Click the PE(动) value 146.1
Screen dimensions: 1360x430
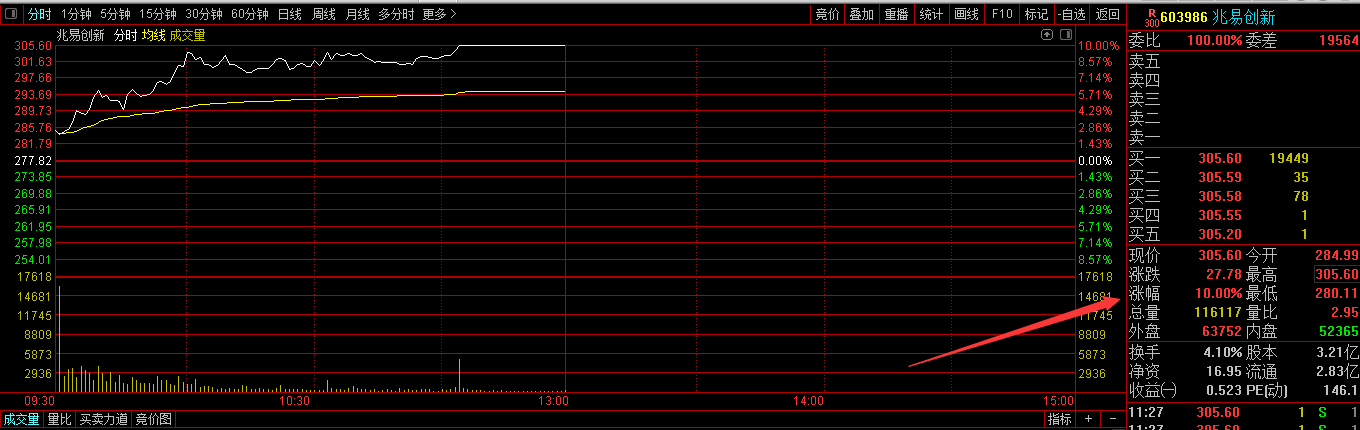1340,391
